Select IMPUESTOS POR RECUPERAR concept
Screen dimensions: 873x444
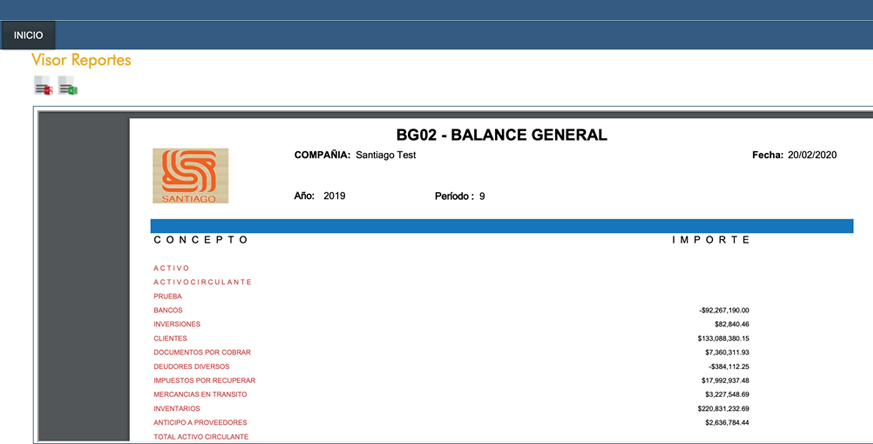click(204, 380)
